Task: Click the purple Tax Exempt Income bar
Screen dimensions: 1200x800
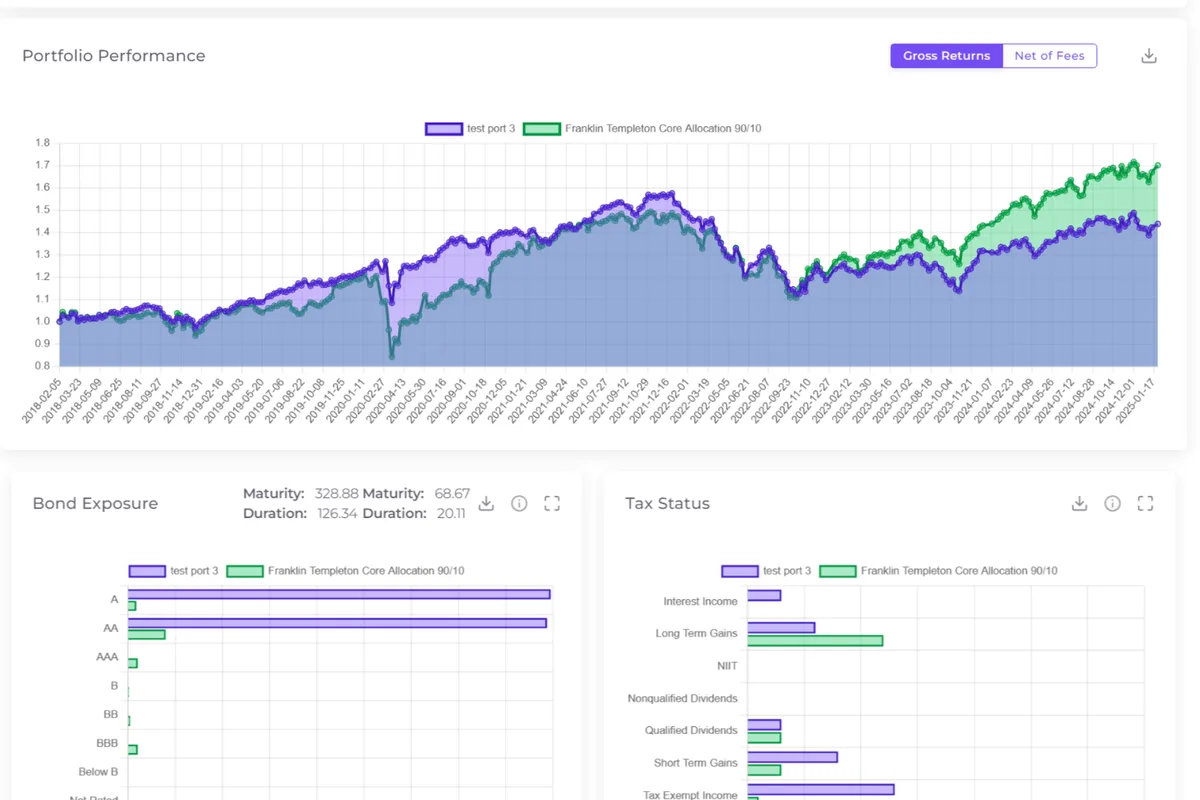Action: 820,789
